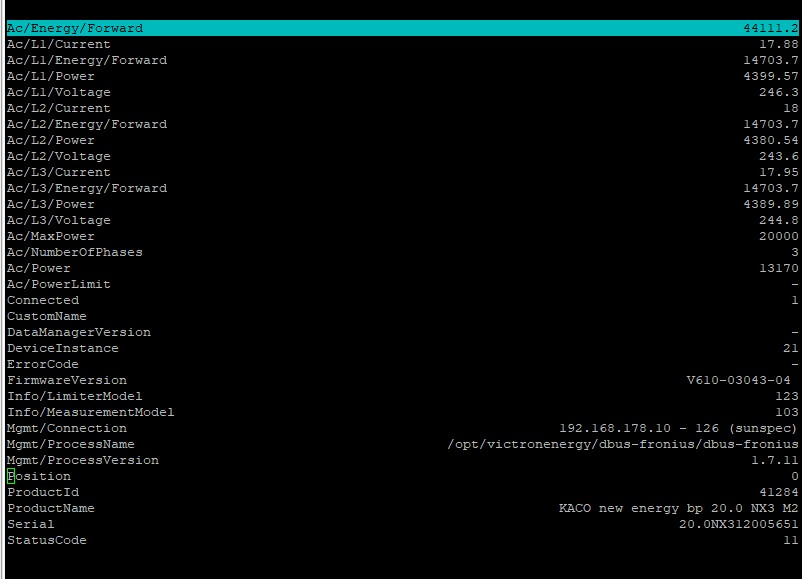Image resolution: width=803 pixels, height=579 pixels.
Task: Select the ProductId entry
Action: [x=402, y=492]
